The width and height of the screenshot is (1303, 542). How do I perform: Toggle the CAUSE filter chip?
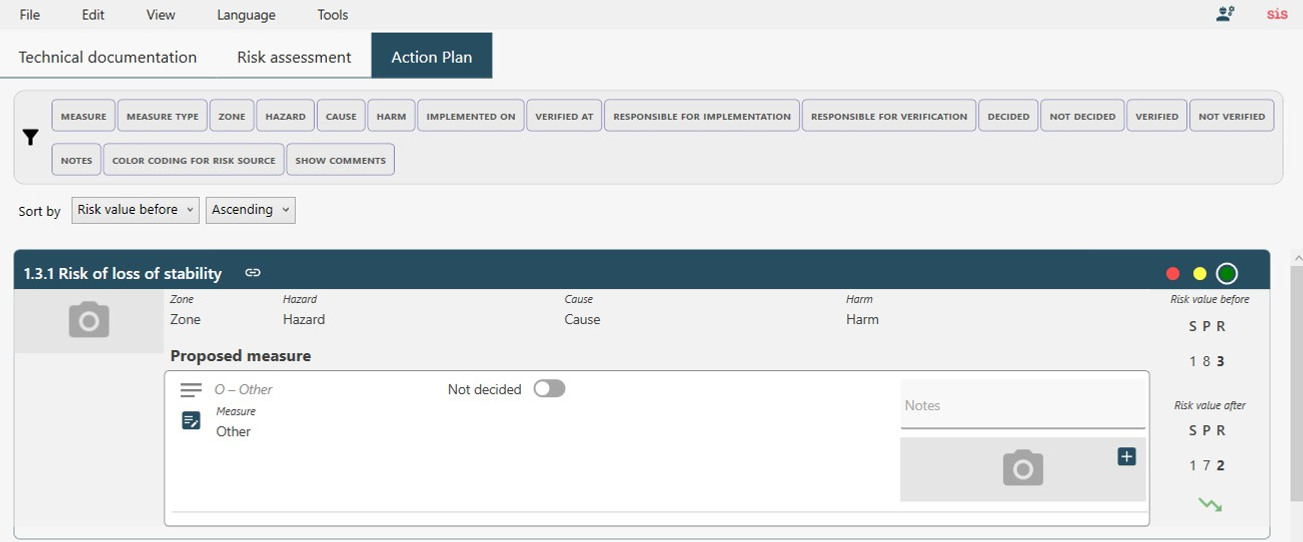click(341, 116)
